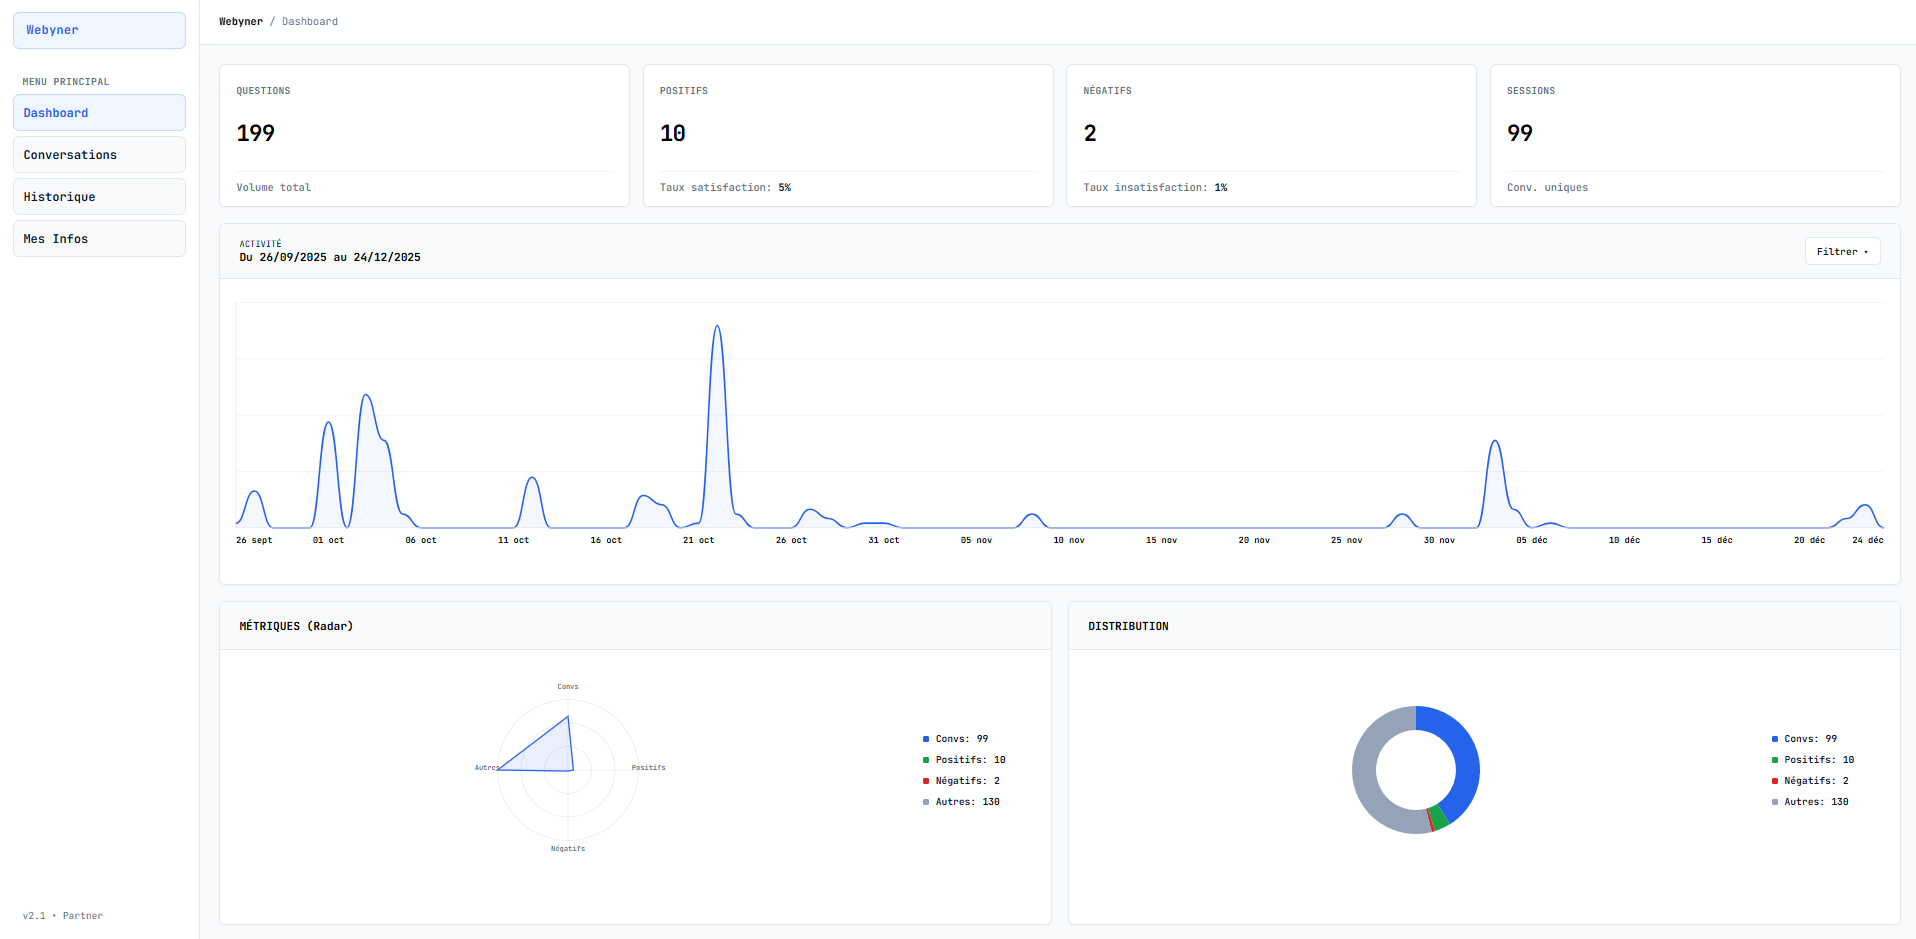This screenshot has height=939, width=1916.
Task: Open the Conversations section
Action: coord(98,154)
